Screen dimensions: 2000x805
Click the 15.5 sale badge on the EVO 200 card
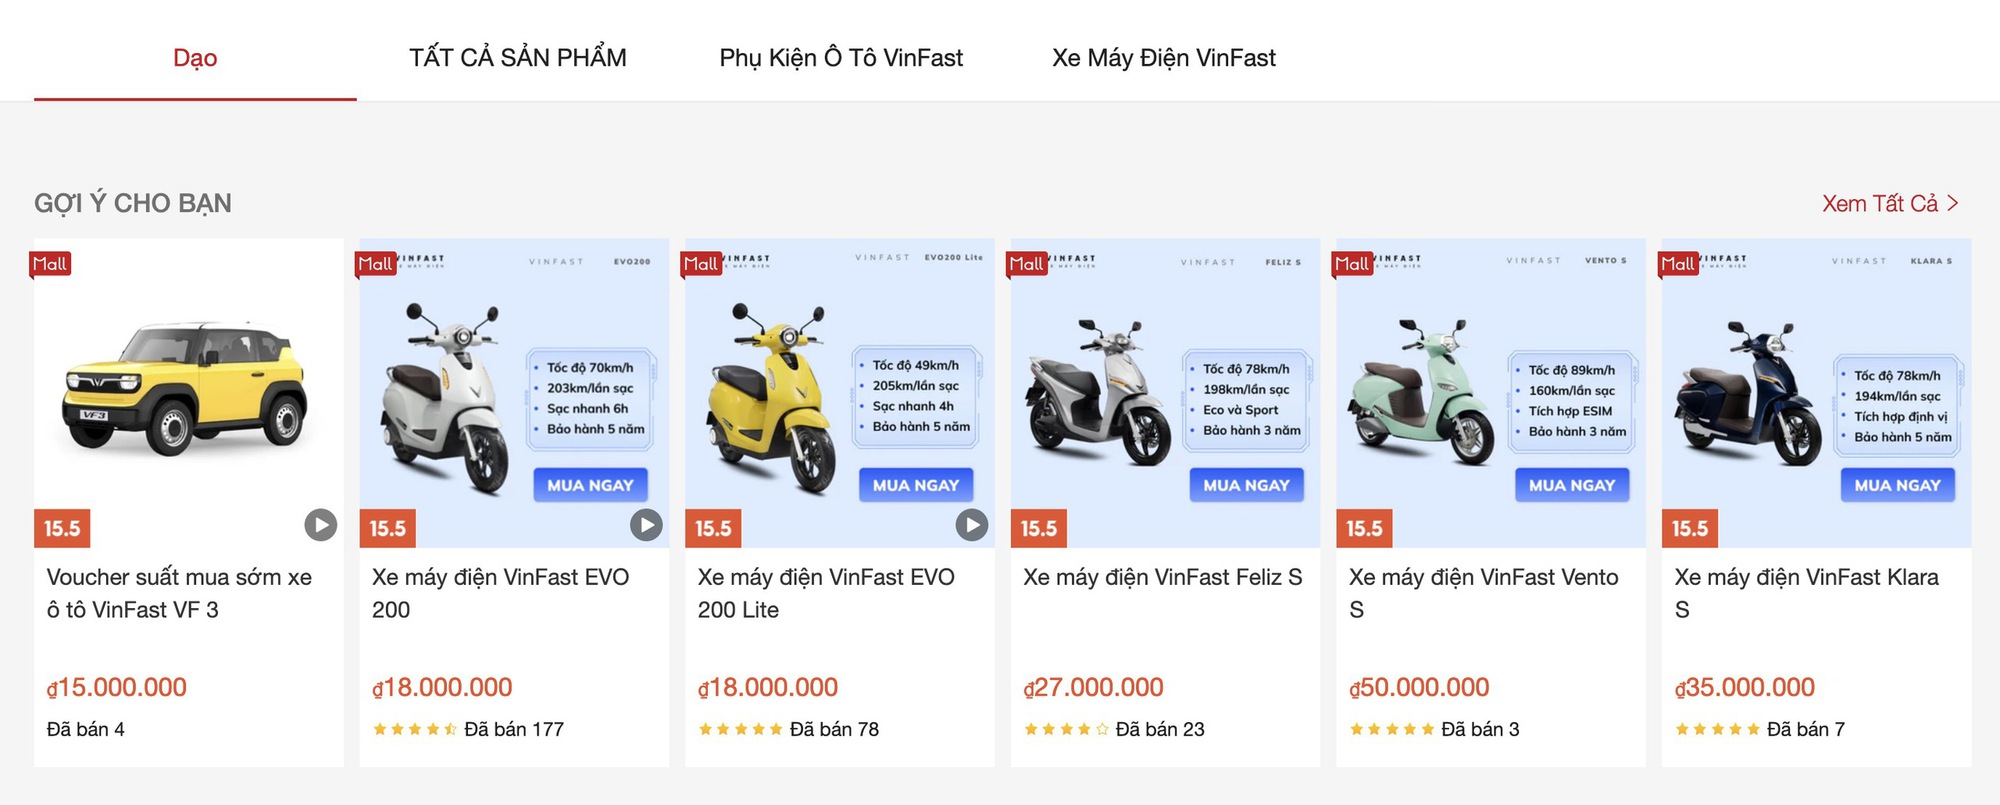[387, 527]
